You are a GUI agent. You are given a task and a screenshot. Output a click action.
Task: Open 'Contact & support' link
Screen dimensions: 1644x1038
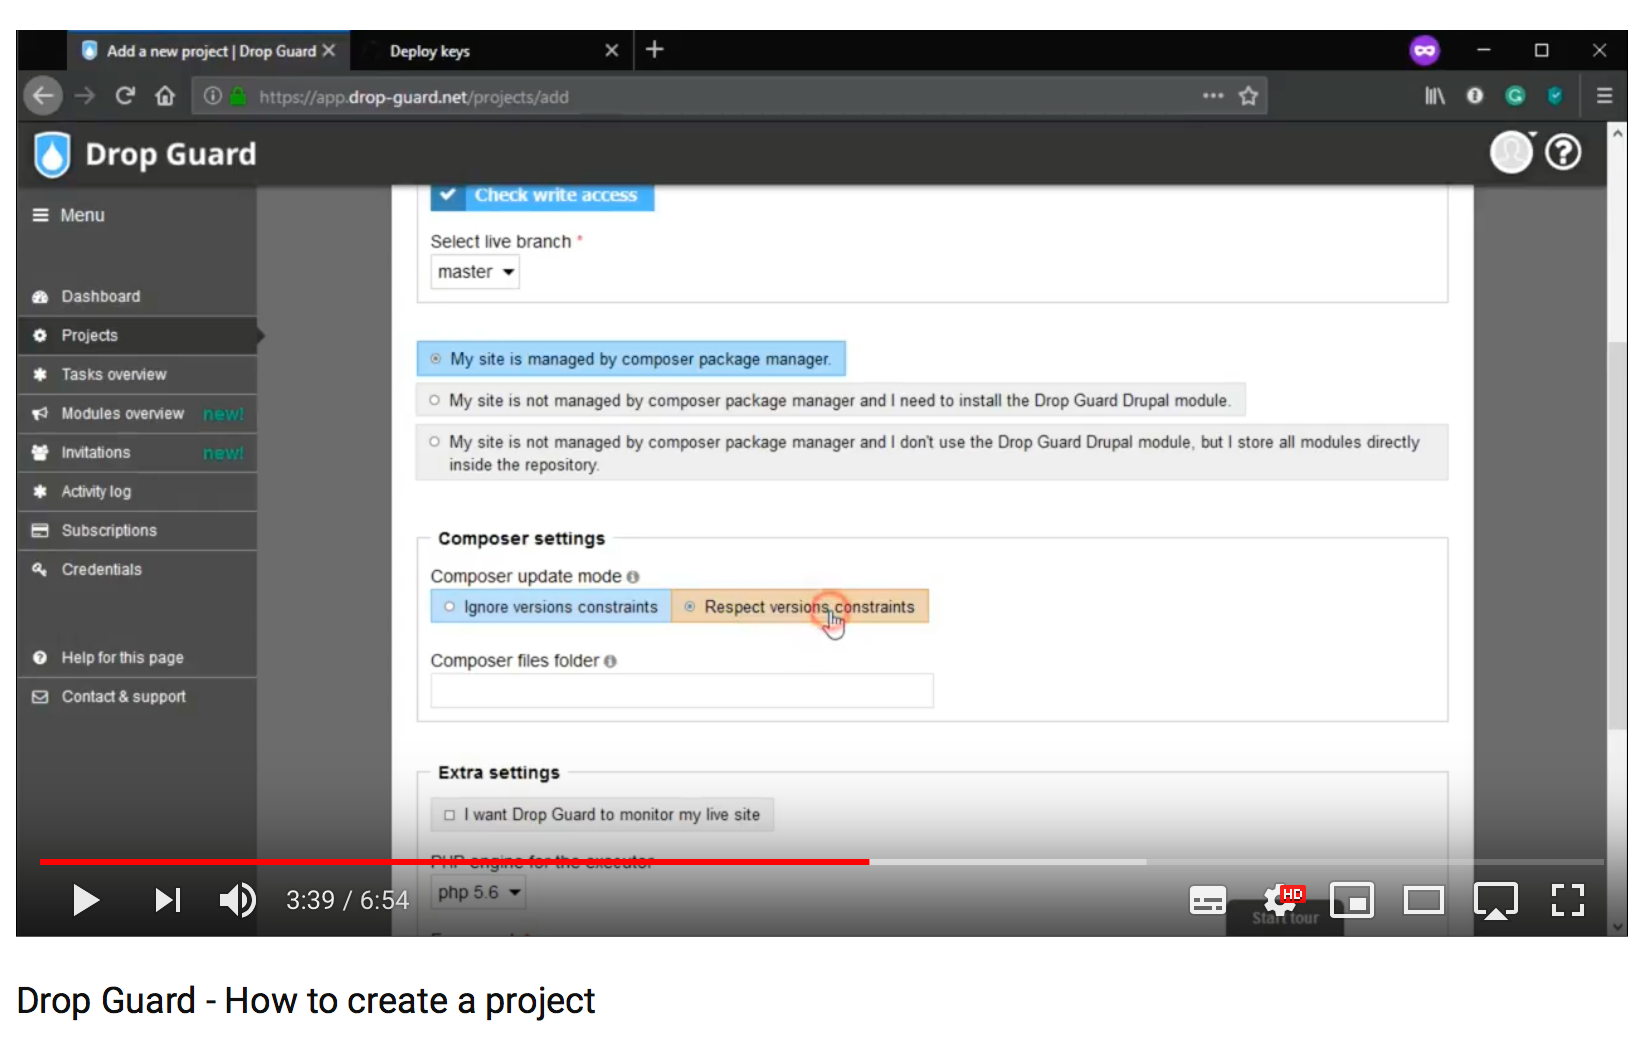(x=137, y=696)
